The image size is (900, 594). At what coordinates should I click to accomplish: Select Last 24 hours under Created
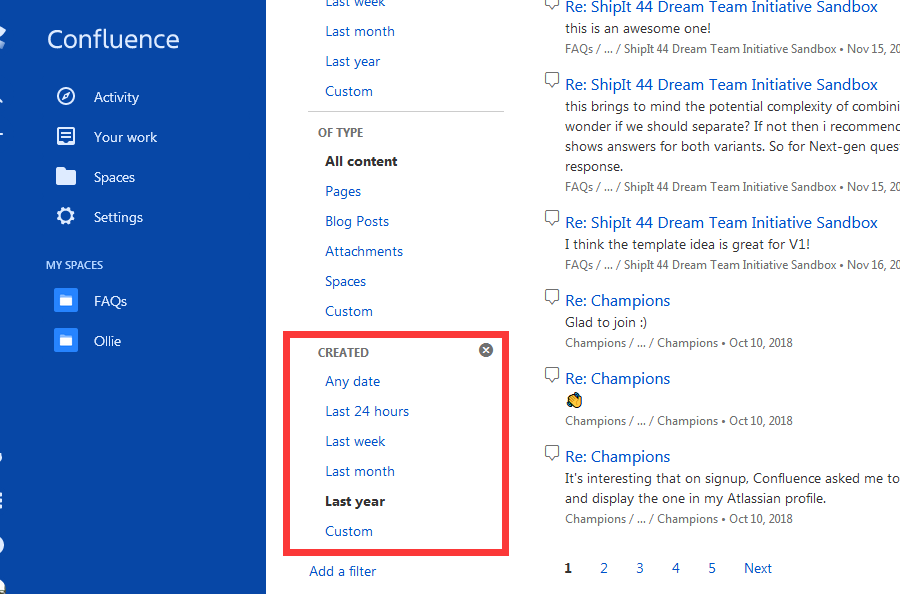click(367, 411)
